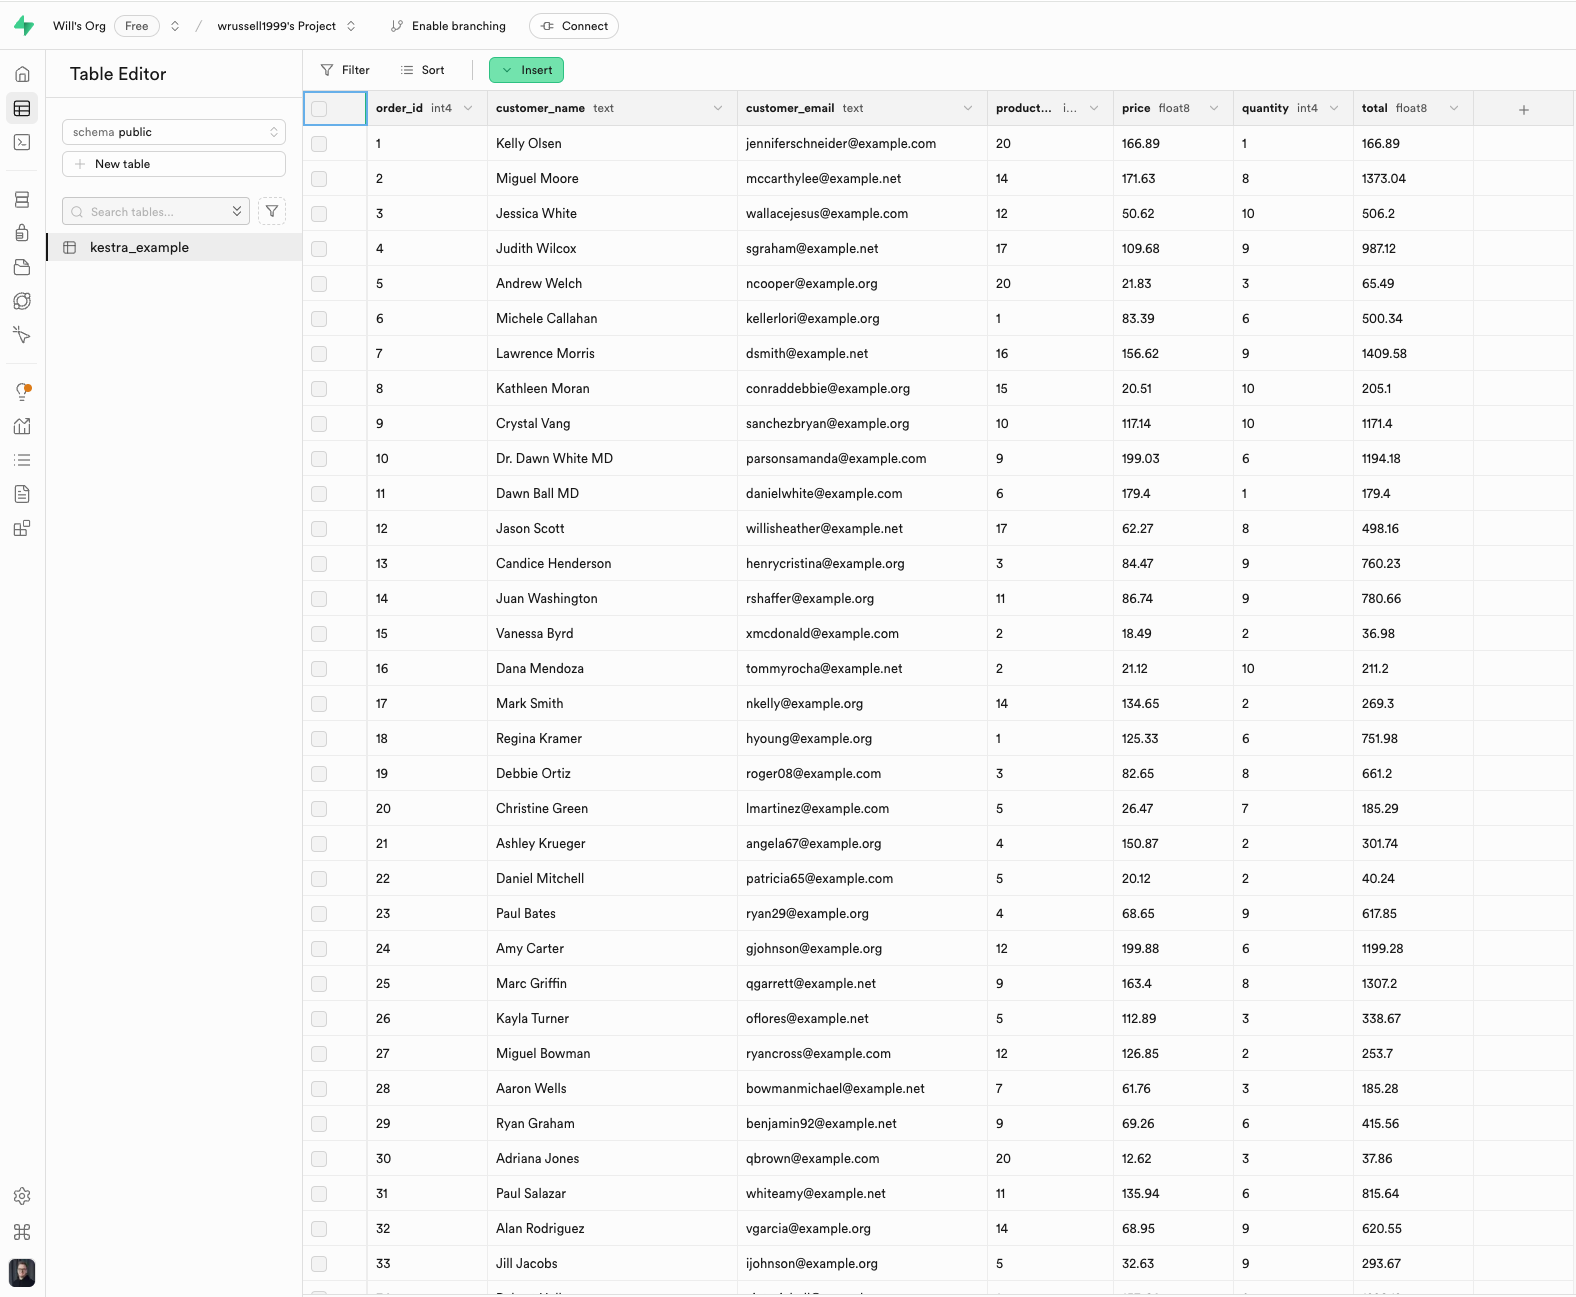Open the SQL Editor sidebar icon
Screen dimensions: 1576x1297
pos(22,142)
